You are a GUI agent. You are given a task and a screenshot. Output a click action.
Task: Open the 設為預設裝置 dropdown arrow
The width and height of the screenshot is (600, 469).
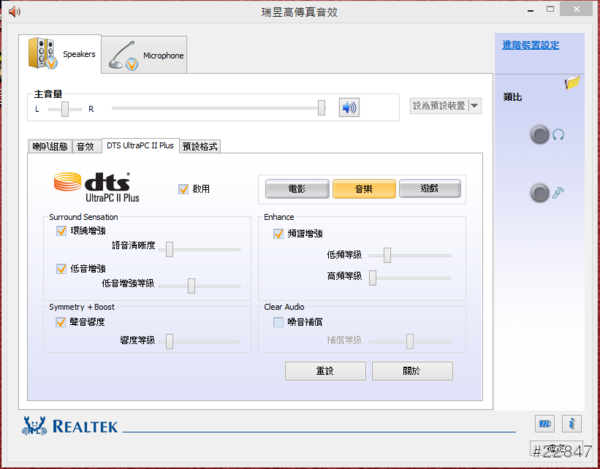pyautogui.click(x=474, y=106)
